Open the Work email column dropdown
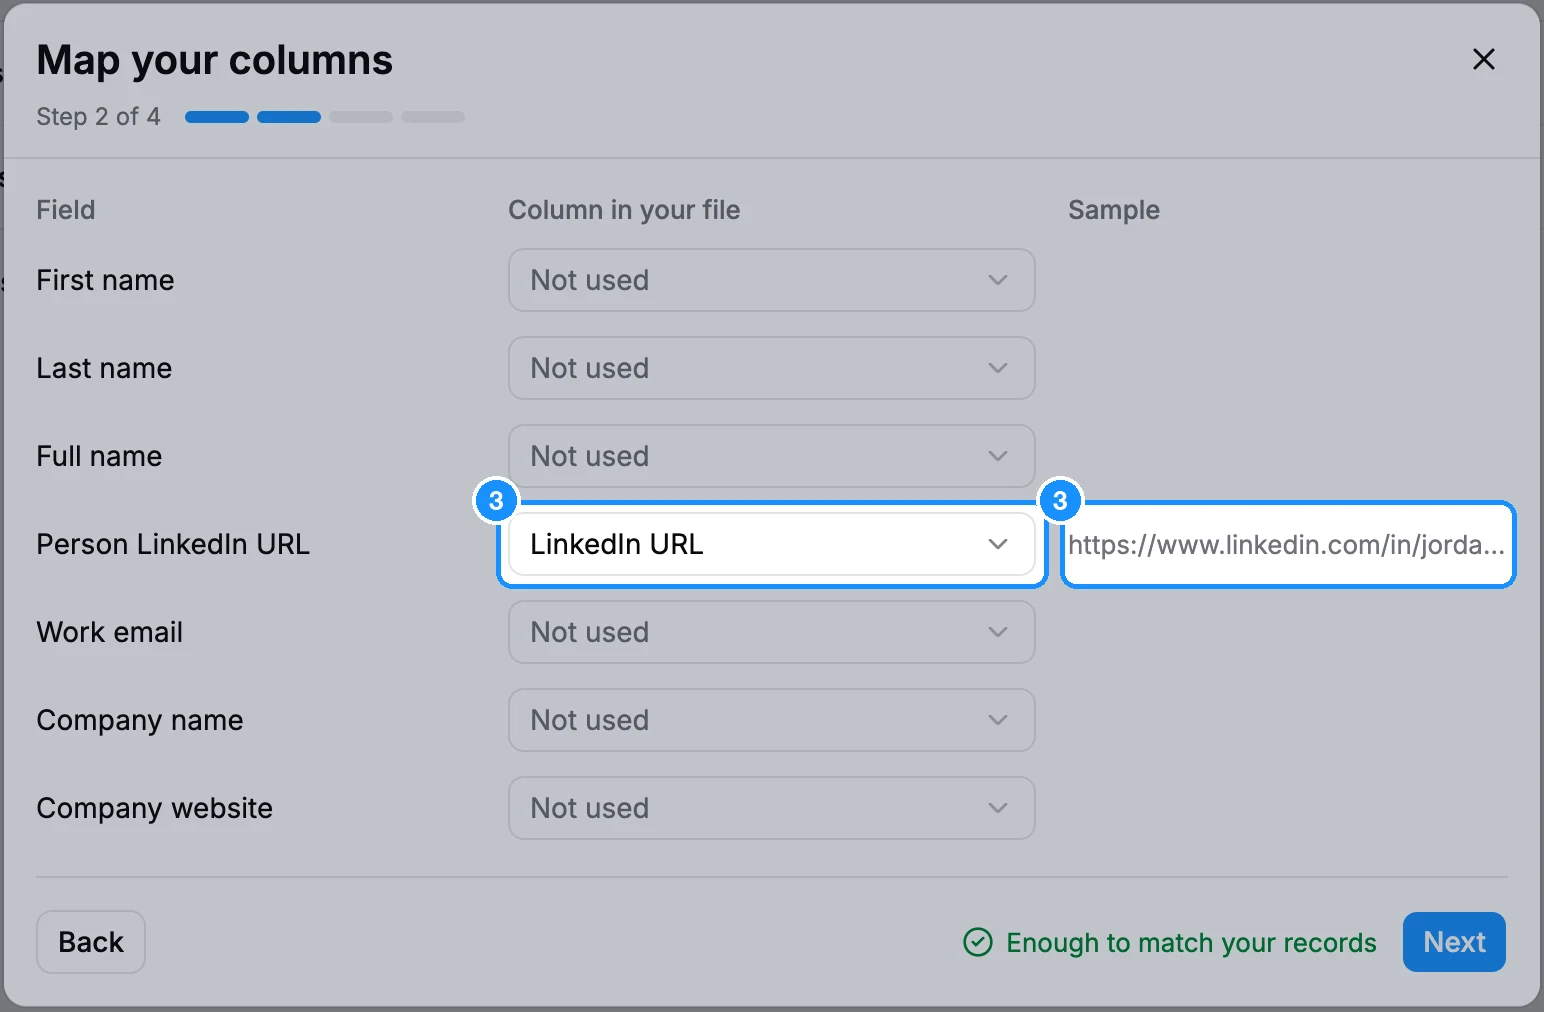Viewport: 1544px width, 1012px height. [x=771, y=632]
